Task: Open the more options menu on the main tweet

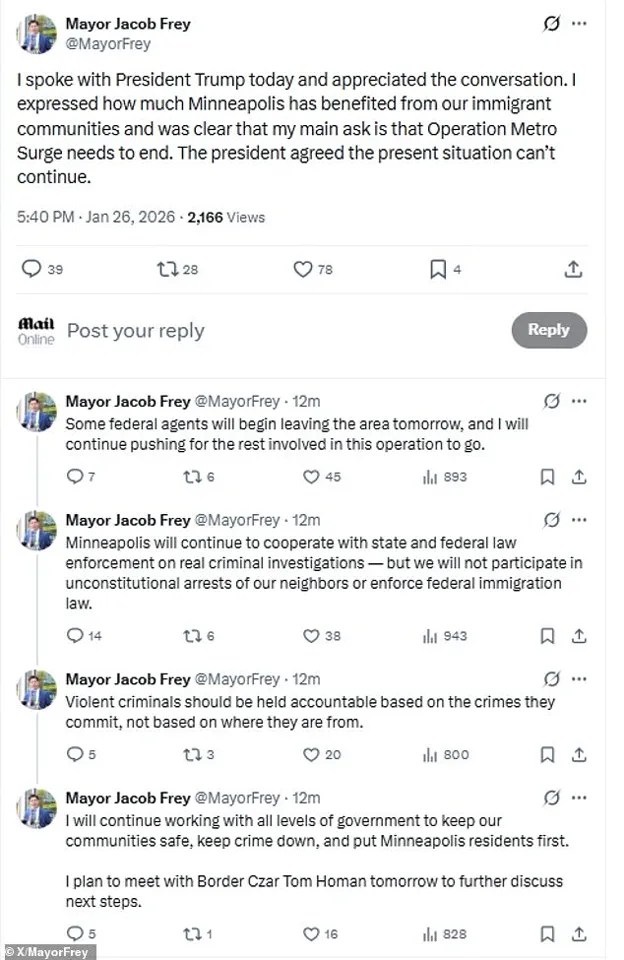Action: click(x=580, y=24)
